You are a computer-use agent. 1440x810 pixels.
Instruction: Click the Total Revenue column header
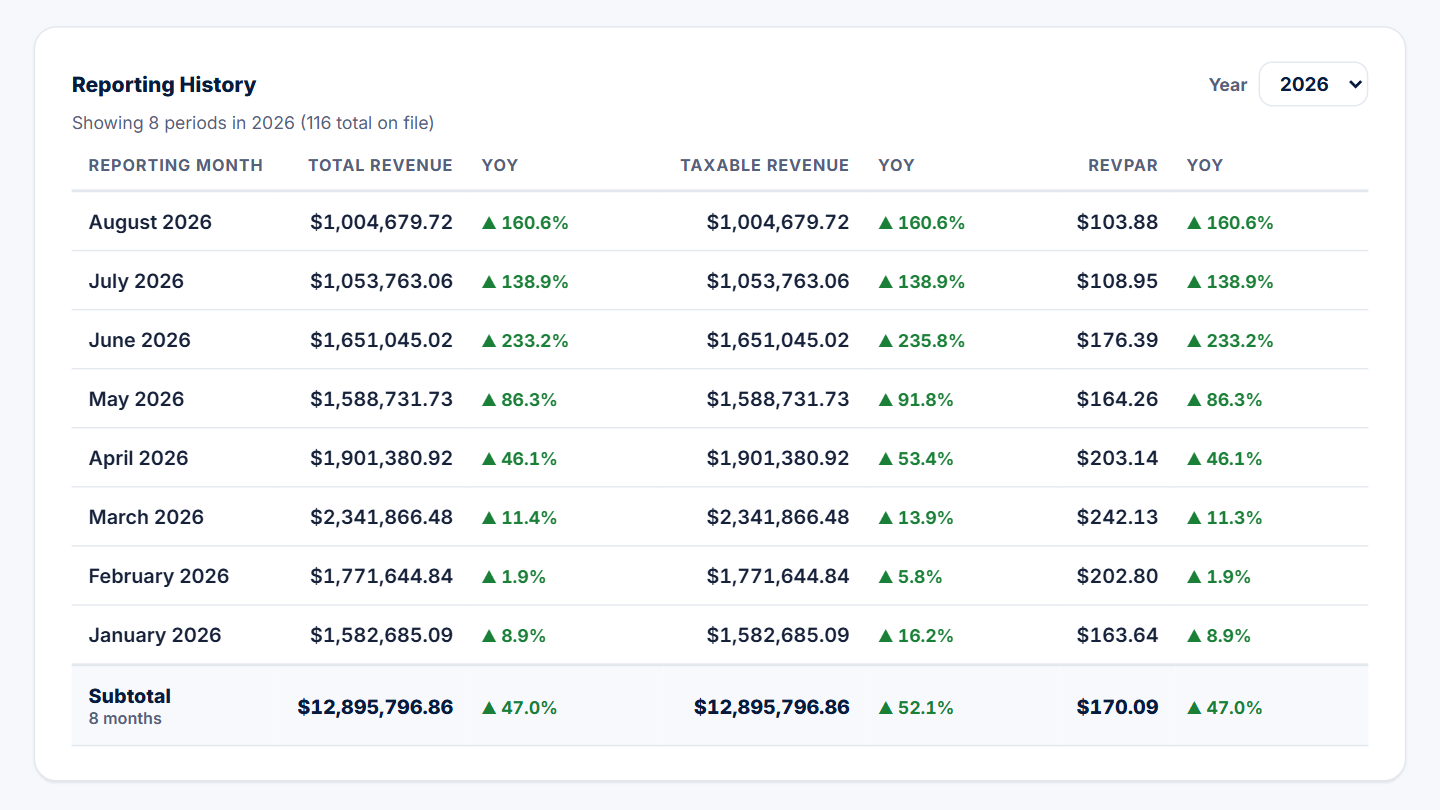(x=380, y=165)
